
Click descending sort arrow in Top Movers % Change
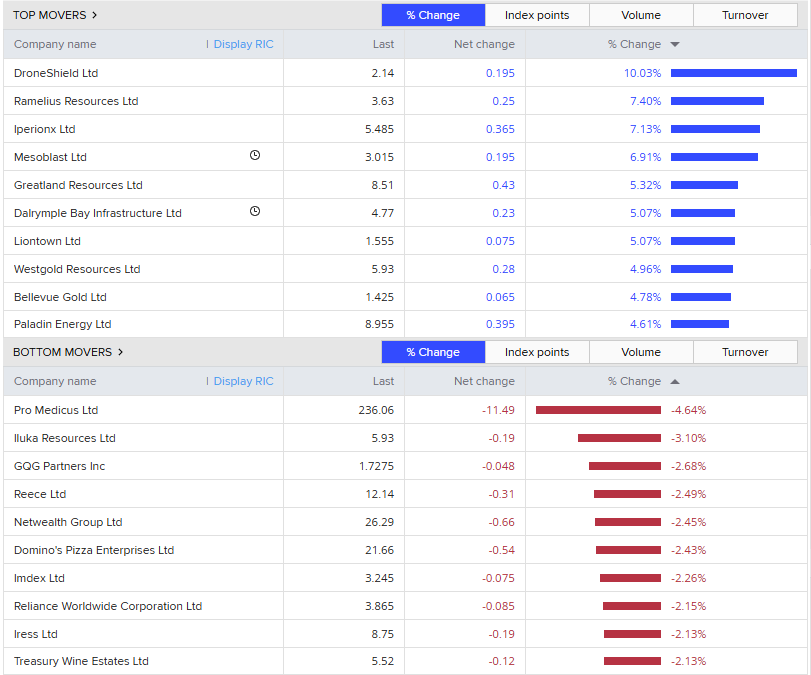(x=675, y=44)
